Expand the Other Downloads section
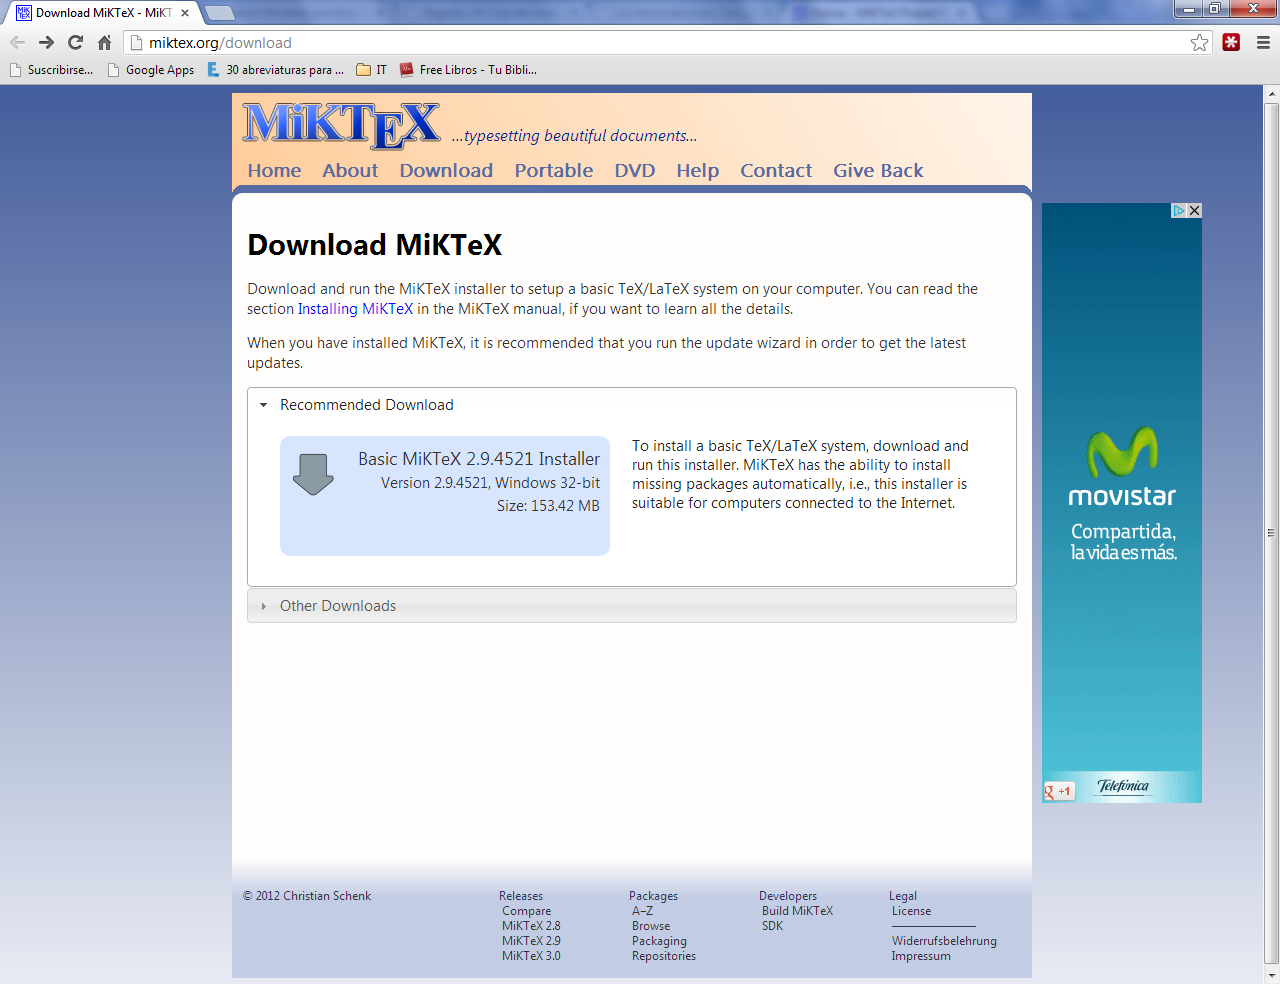This screenshot has width=1280, height=984. click(264, 606)
